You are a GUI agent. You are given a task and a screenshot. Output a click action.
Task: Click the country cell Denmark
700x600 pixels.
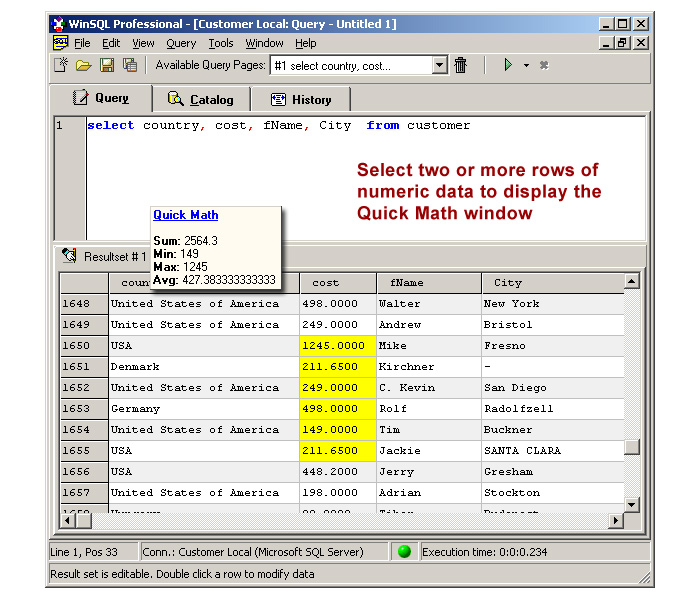(204, 367)
